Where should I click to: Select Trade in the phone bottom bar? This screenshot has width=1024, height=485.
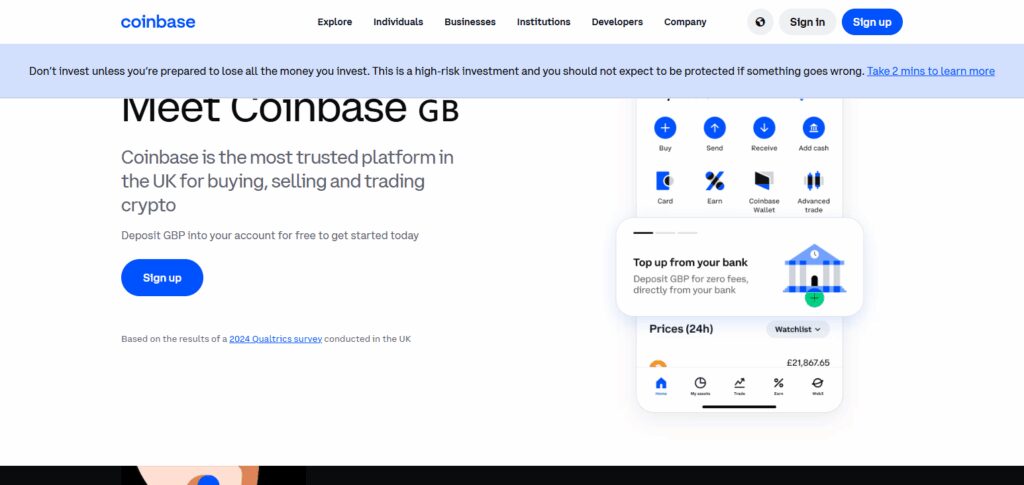(739, 386)
